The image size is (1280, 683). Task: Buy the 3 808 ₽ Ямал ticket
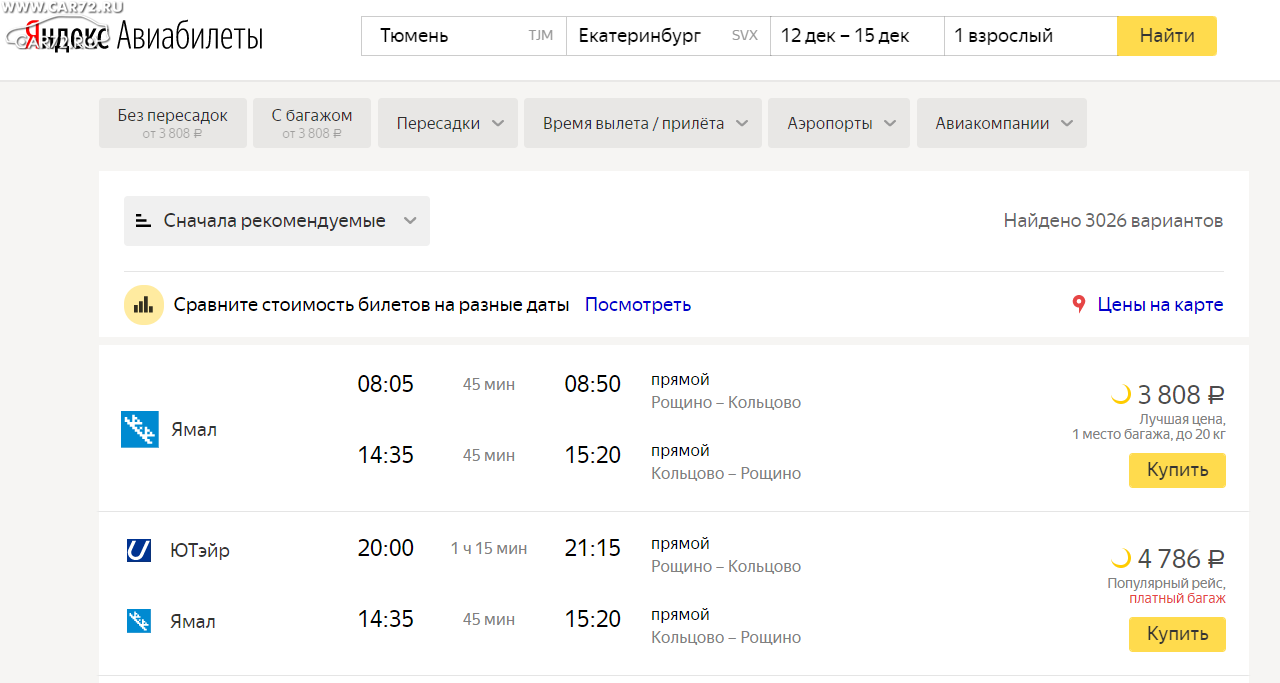tap(1177, 470)
